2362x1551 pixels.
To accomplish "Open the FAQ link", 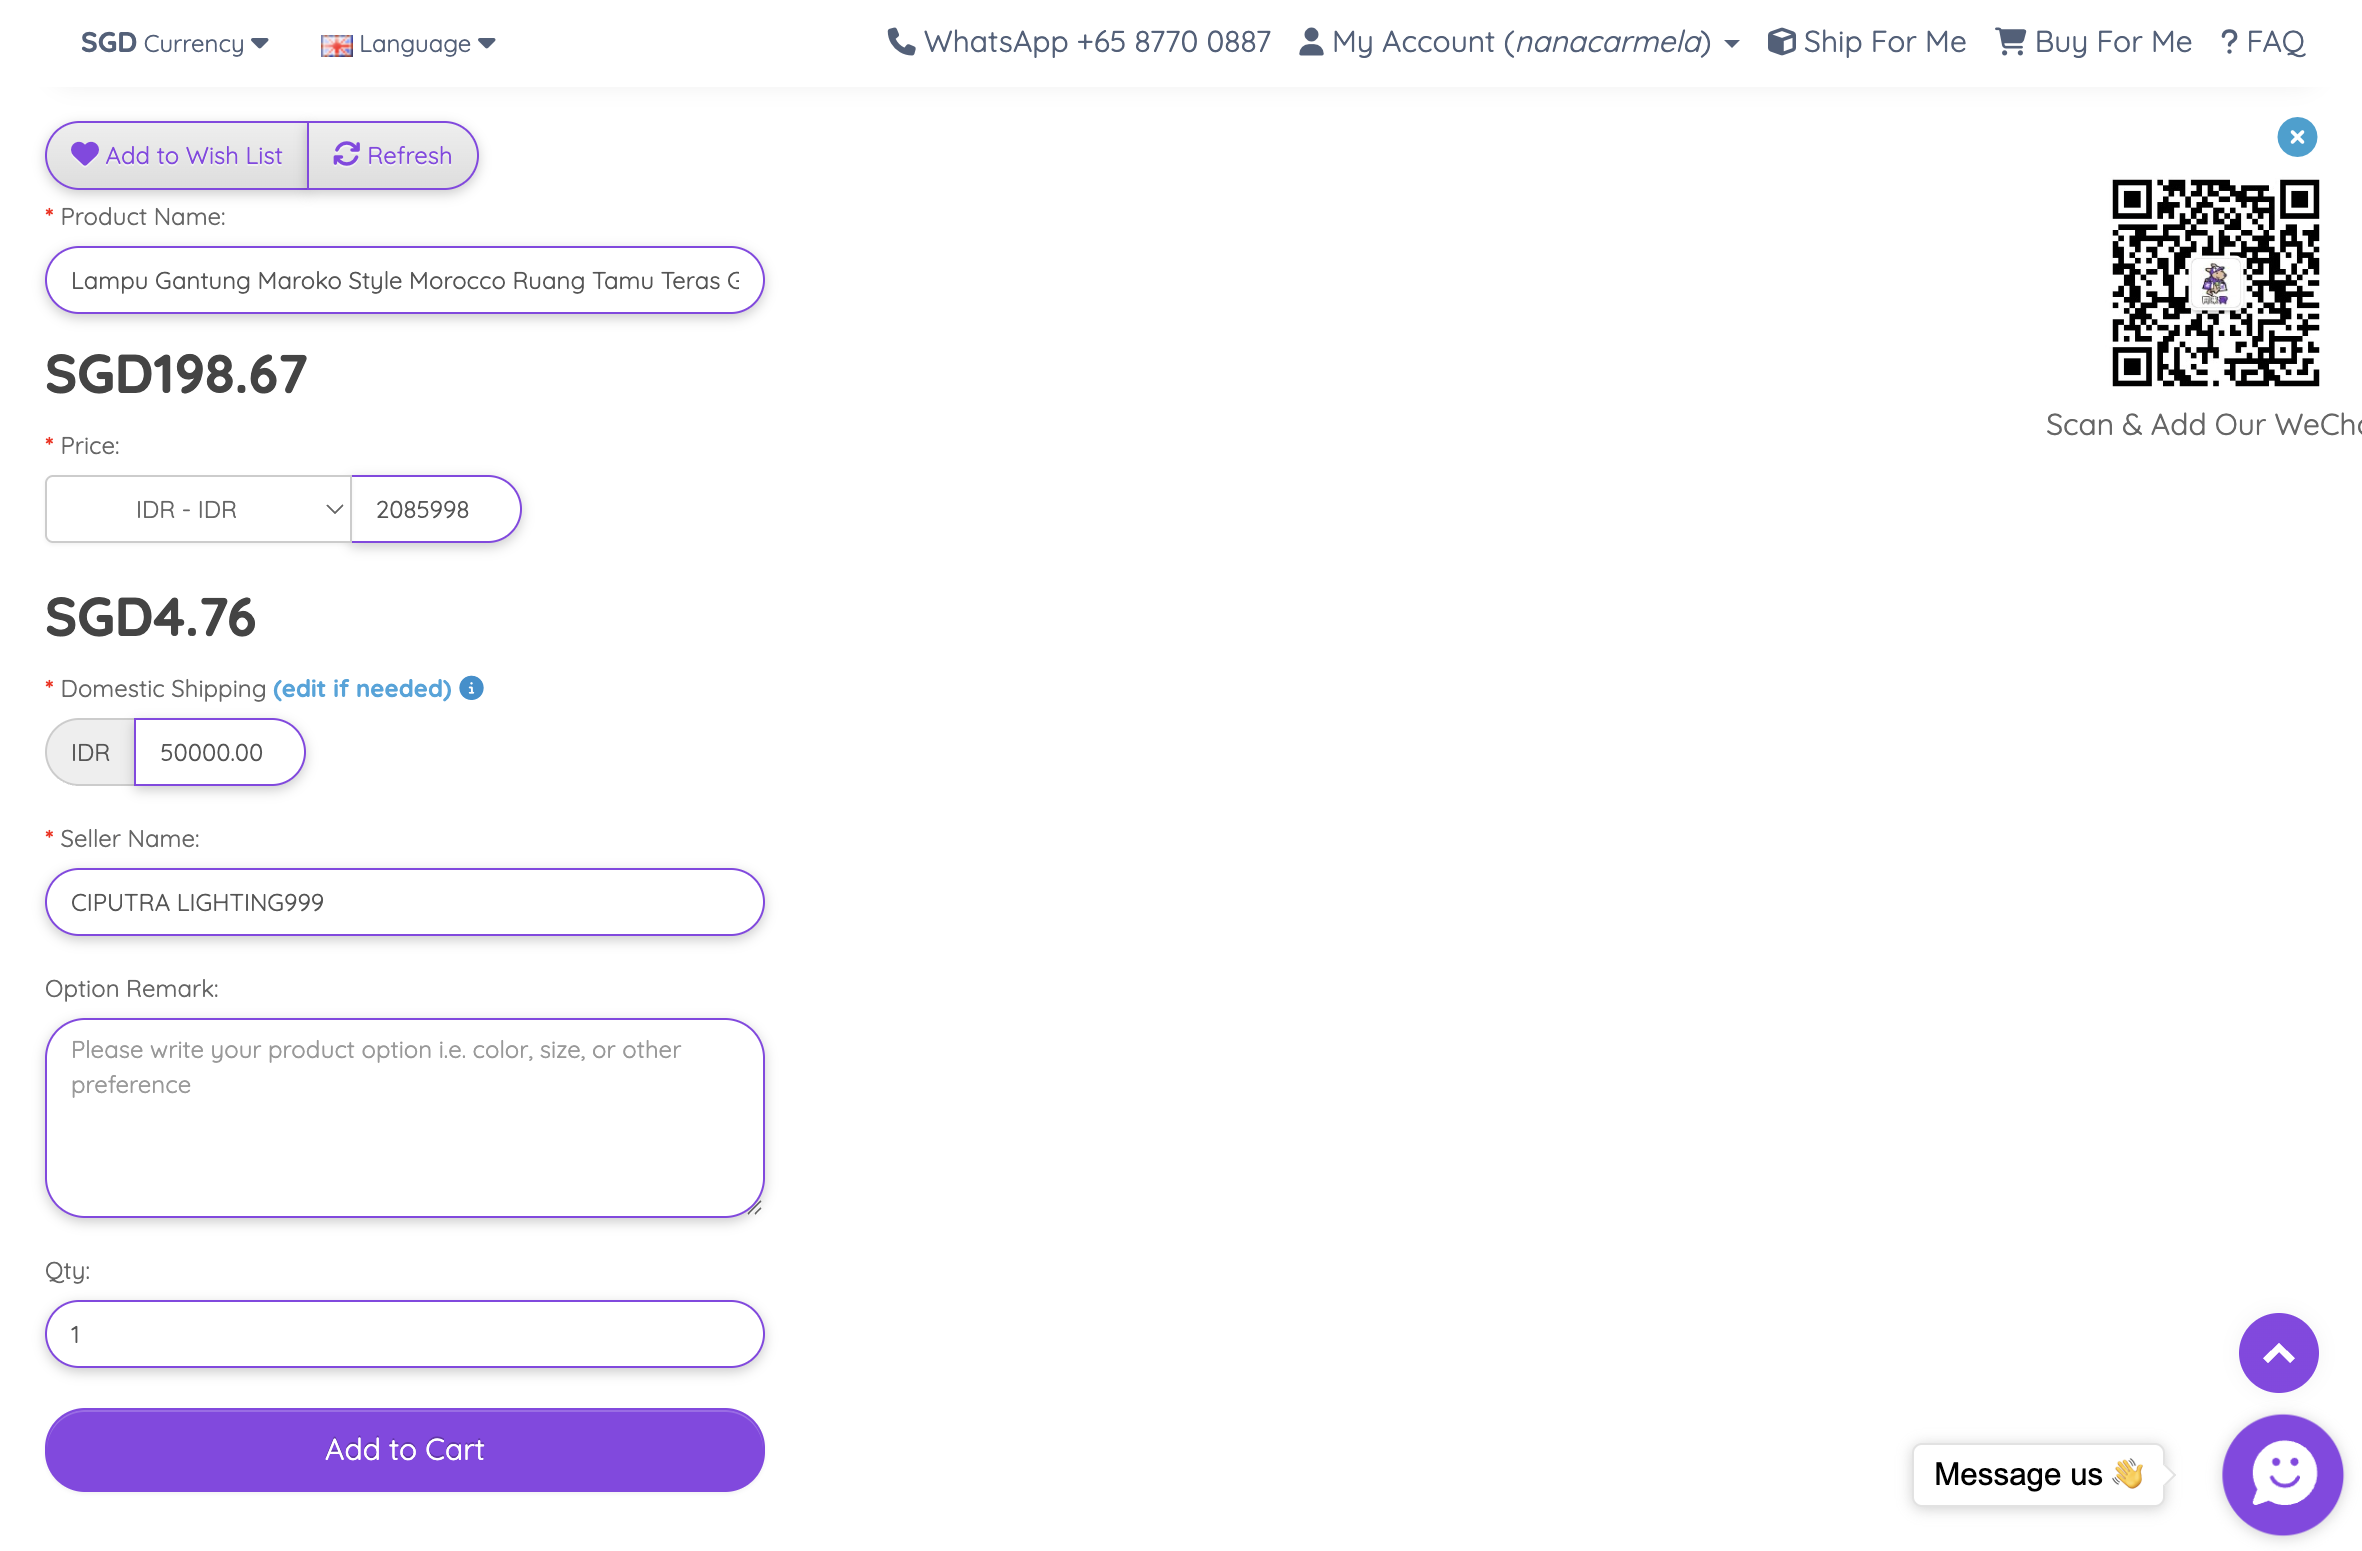I will click(x=2263, y=42).
